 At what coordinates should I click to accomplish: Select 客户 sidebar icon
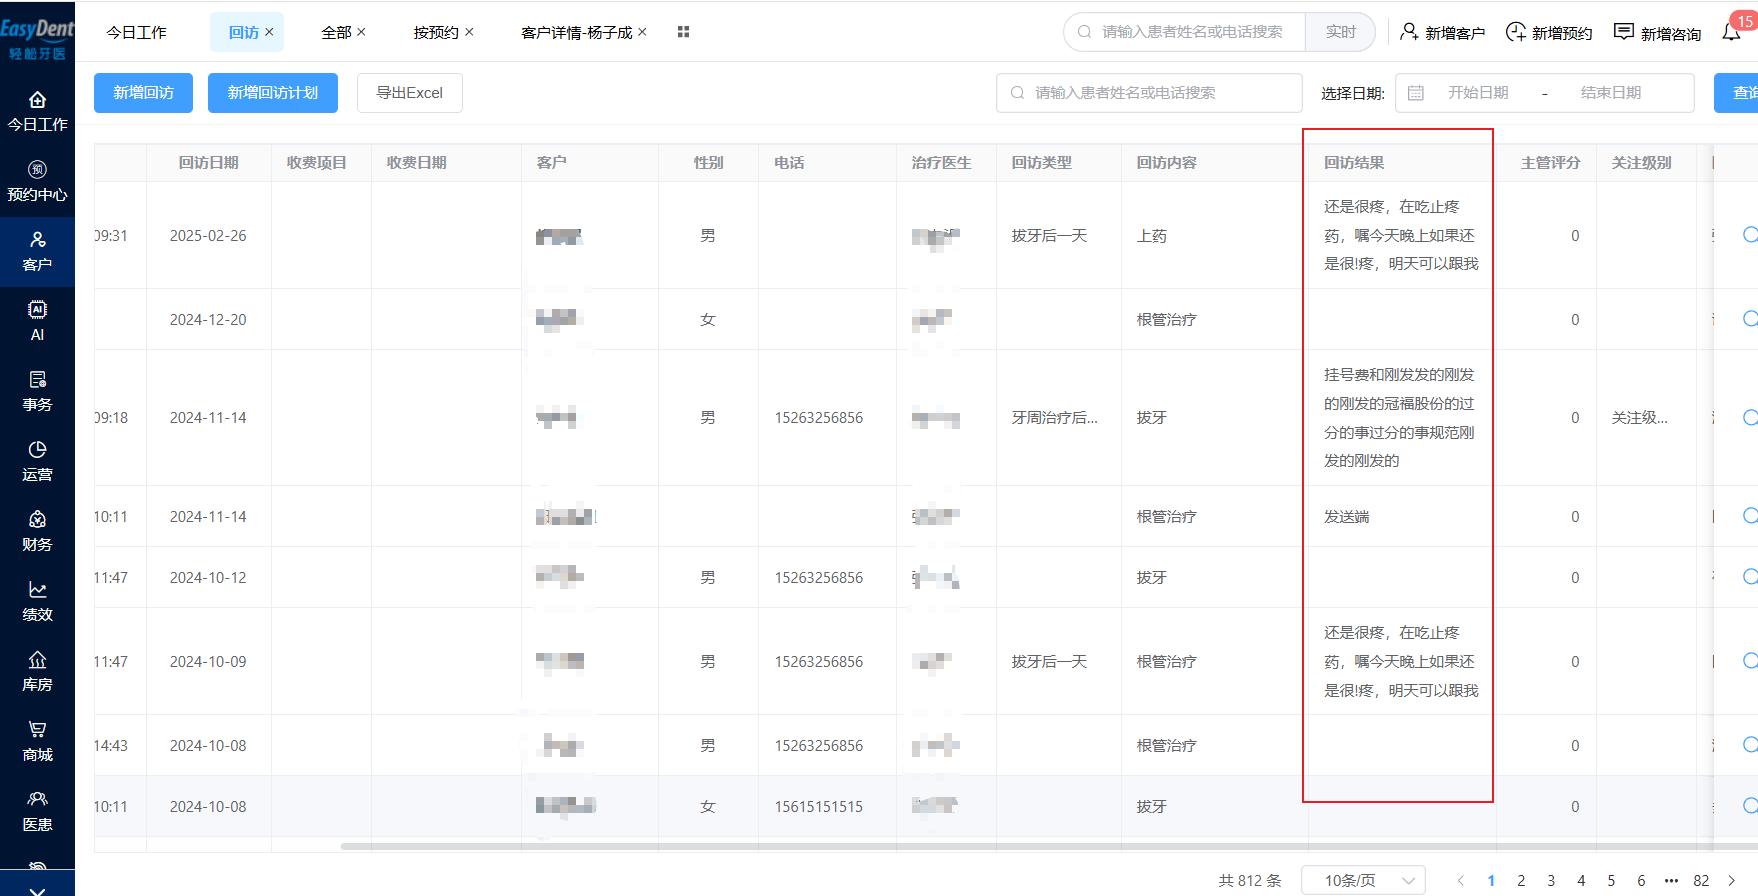pyautogui.click(x=37, y=252)
